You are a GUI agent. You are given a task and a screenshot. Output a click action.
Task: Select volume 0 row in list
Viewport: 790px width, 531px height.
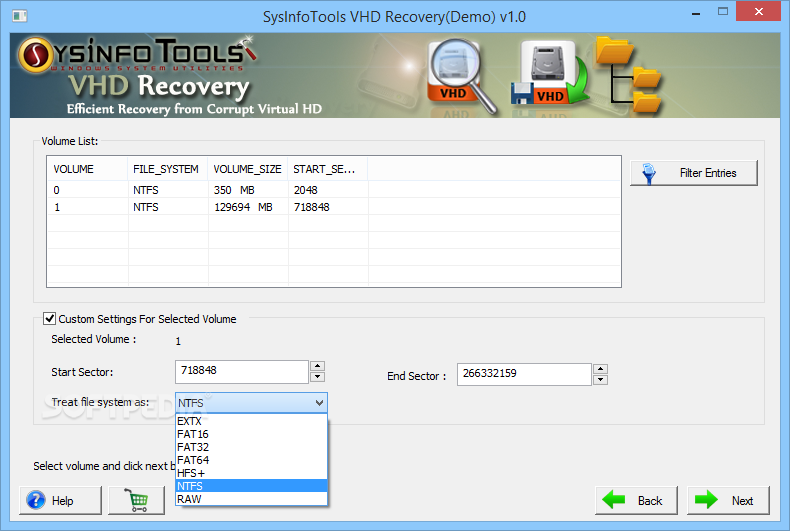334,190
